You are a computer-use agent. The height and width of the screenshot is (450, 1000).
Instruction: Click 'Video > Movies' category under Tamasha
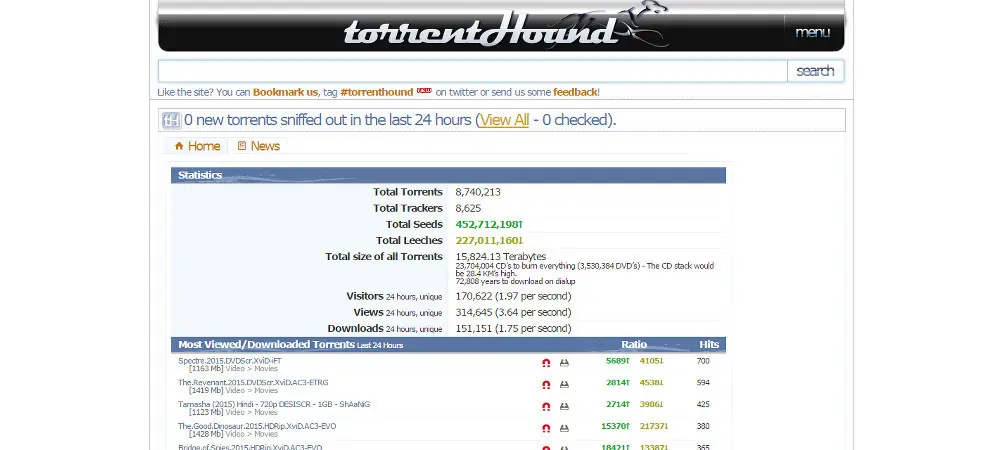[252, 412]
